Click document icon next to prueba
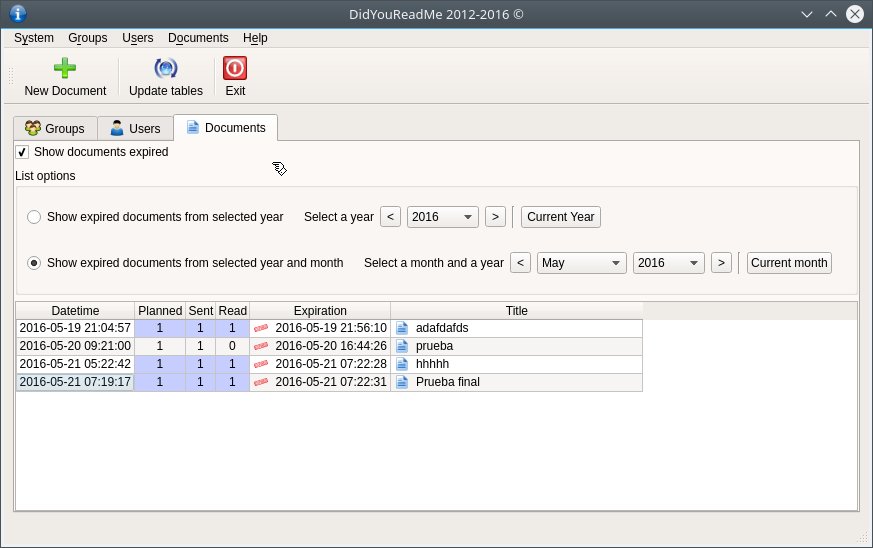The height and width of the screenshot is (548, 873). 402,346
